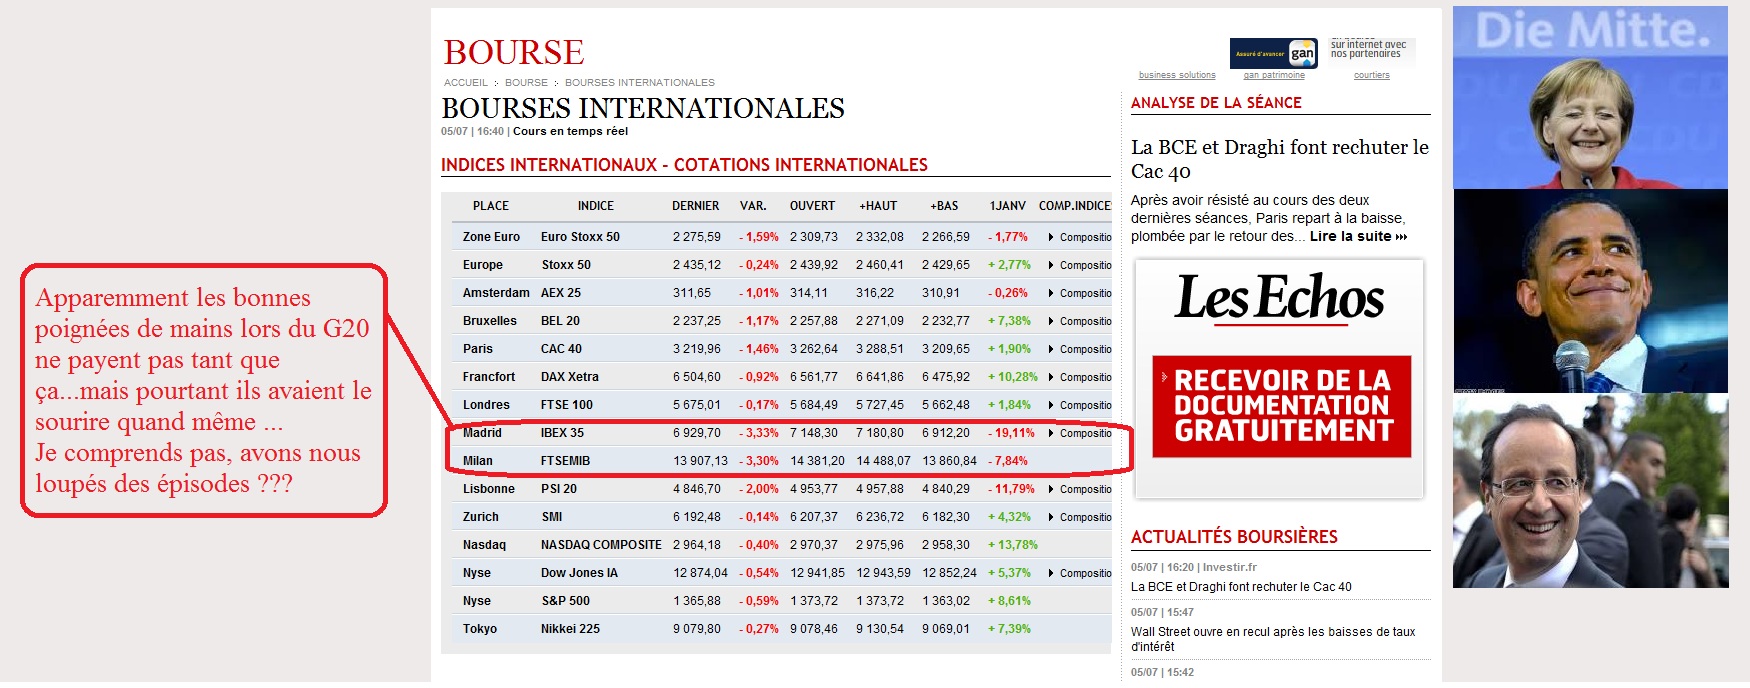This screenshot has width=1750, height=688.
Task: Click the Les Echos logo
Action: click(x=1280, y=298)
